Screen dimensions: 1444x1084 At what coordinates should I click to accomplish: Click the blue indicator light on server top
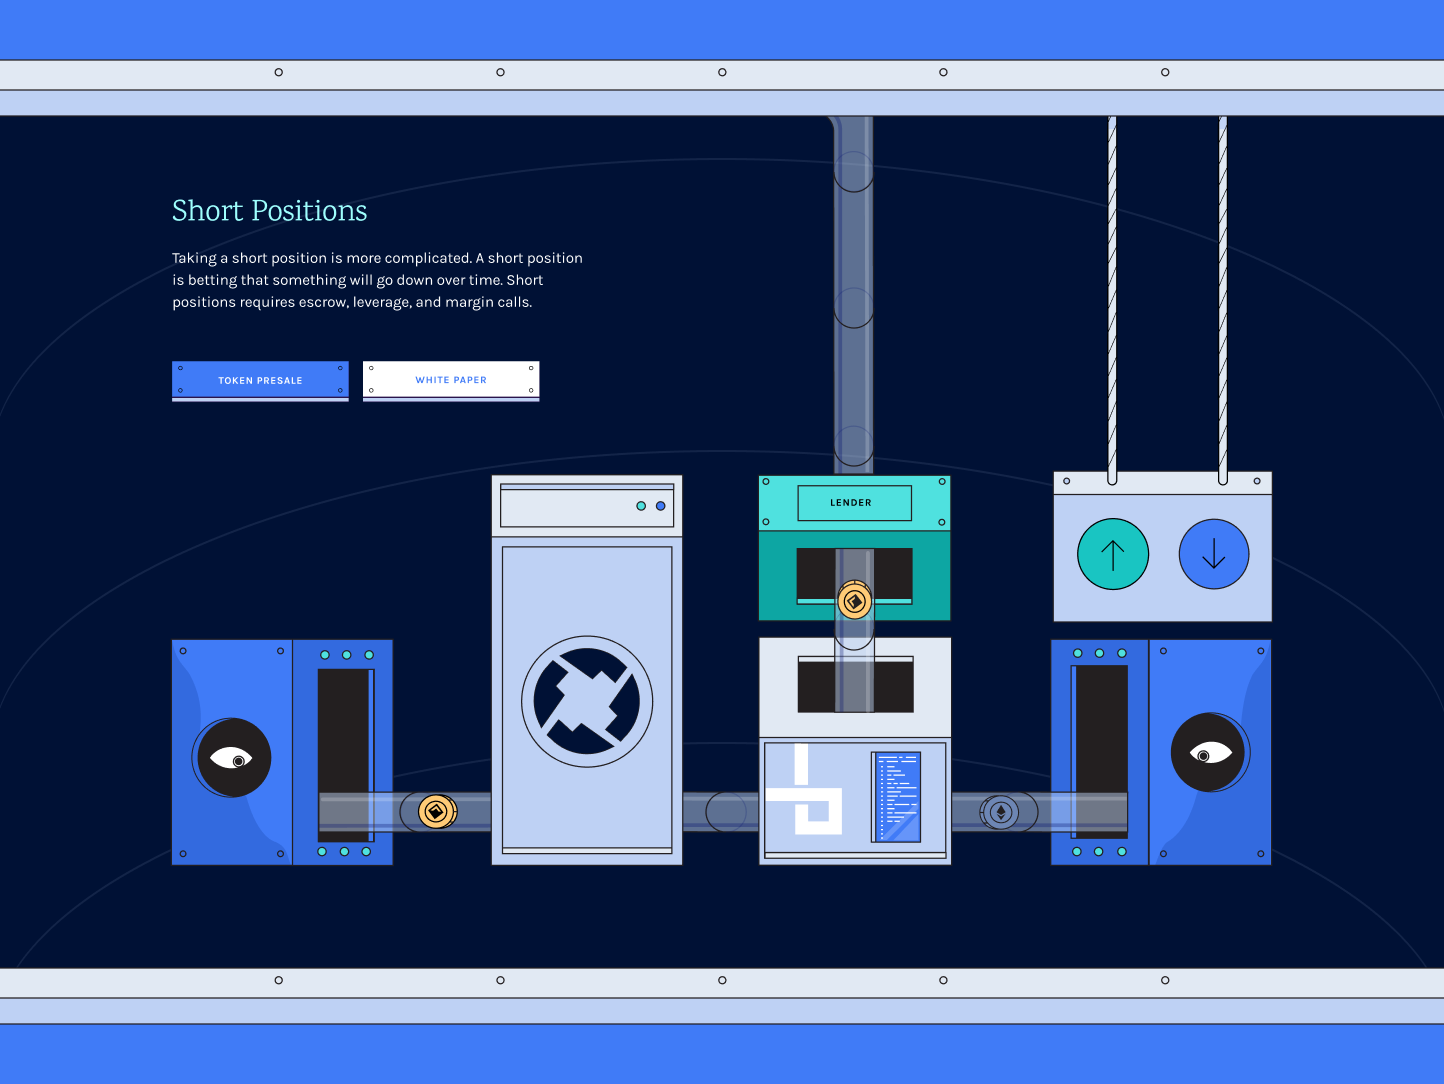click(660, 506)
